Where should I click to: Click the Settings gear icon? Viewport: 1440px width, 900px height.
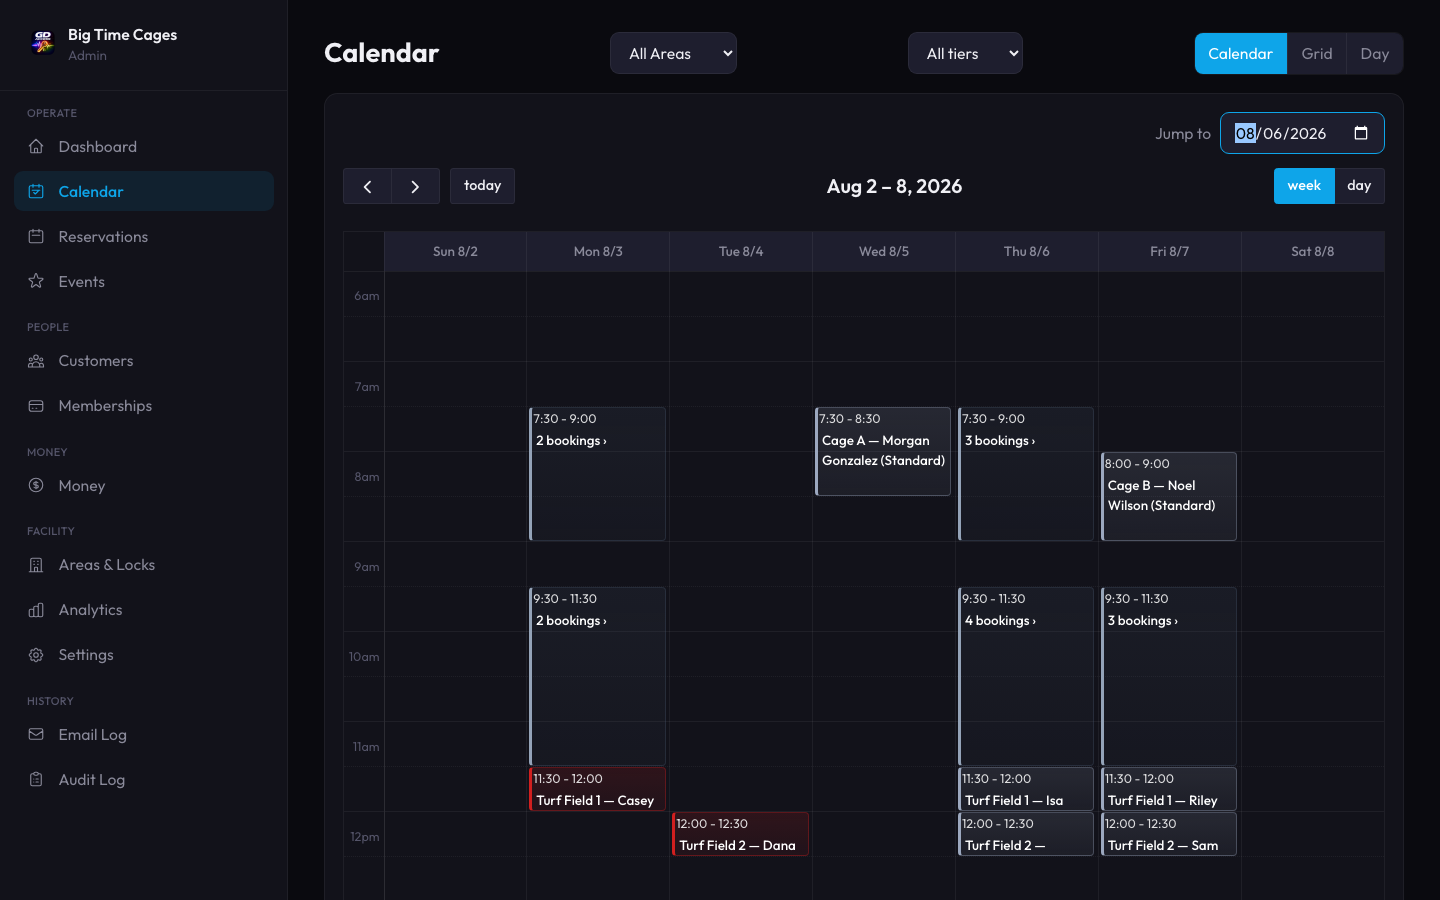(36, 655)
